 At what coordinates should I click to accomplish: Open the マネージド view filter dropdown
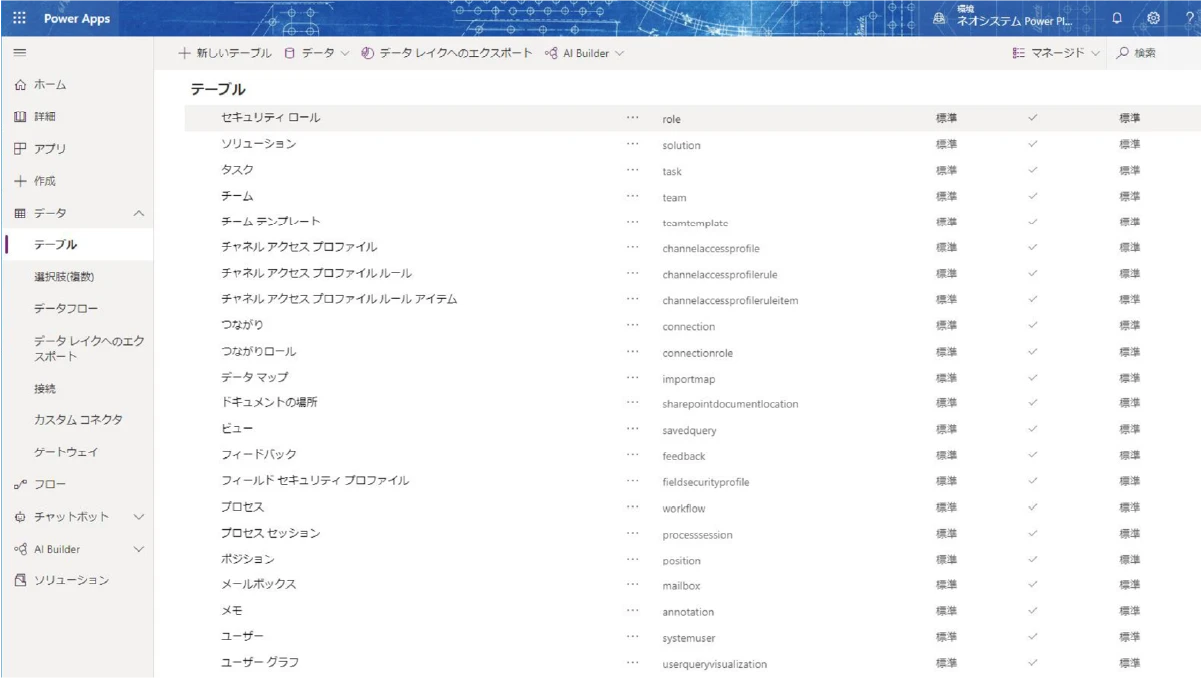(x=1056, y=53)
